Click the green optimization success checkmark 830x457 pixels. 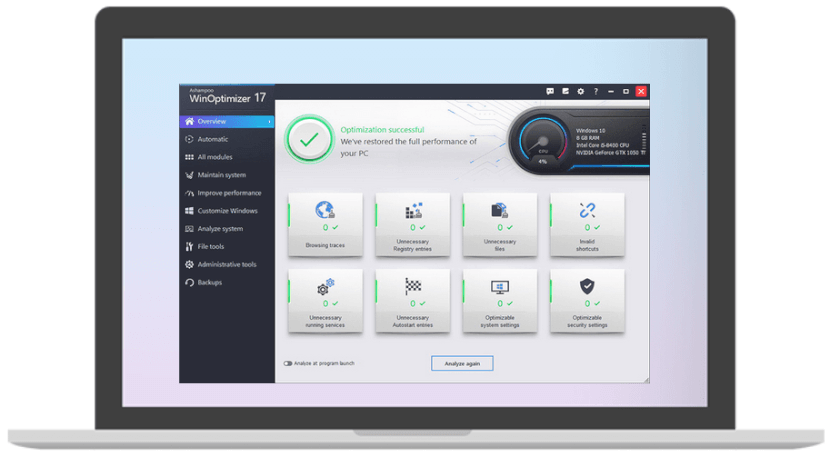point(309,140)
